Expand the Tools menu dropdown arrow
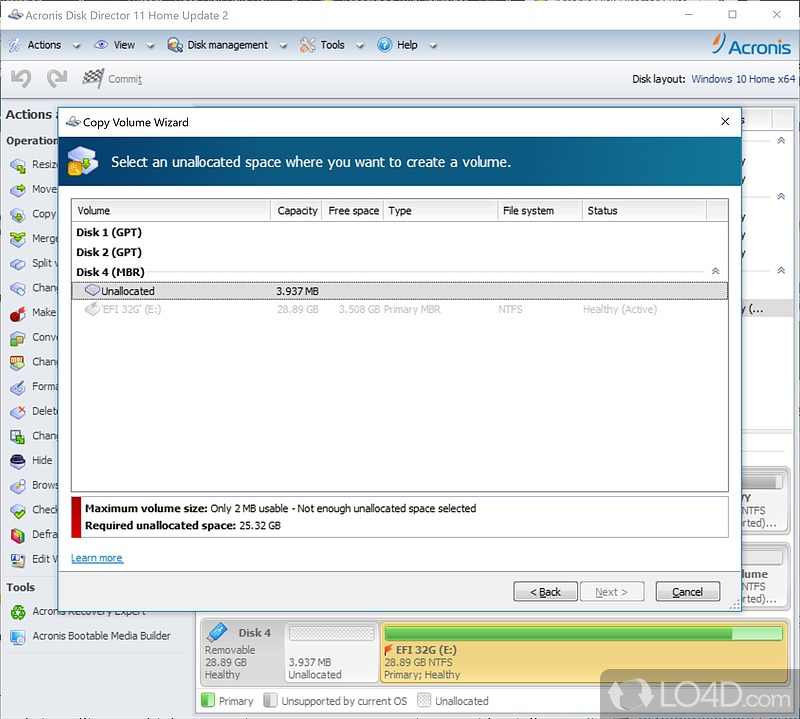 tap(360, 45)
